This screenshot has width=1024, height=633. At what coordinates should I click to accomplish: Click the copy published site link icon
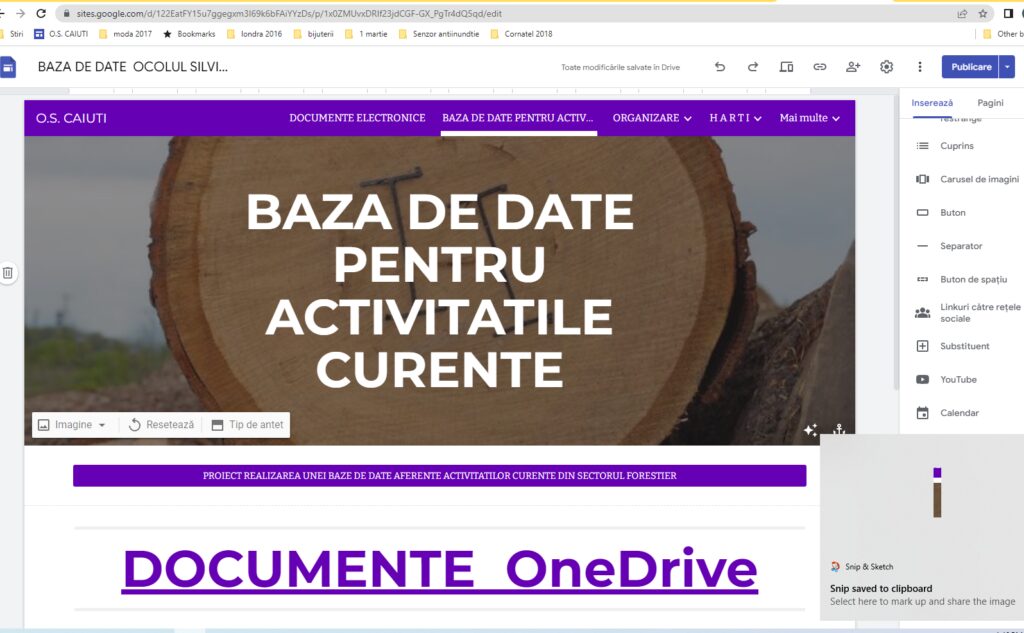click(x=819, y=67)
